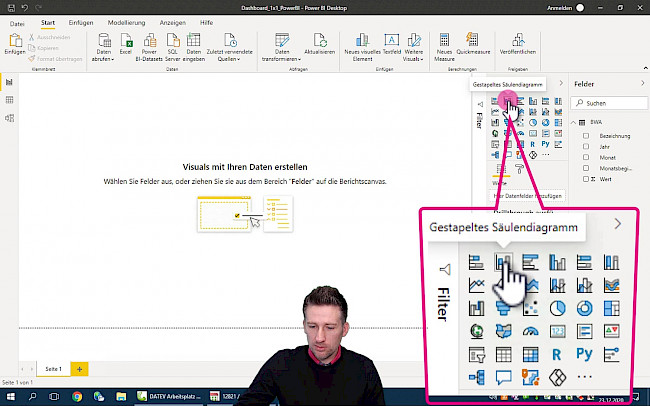Select Kopieren in the clipboard group

44,48
